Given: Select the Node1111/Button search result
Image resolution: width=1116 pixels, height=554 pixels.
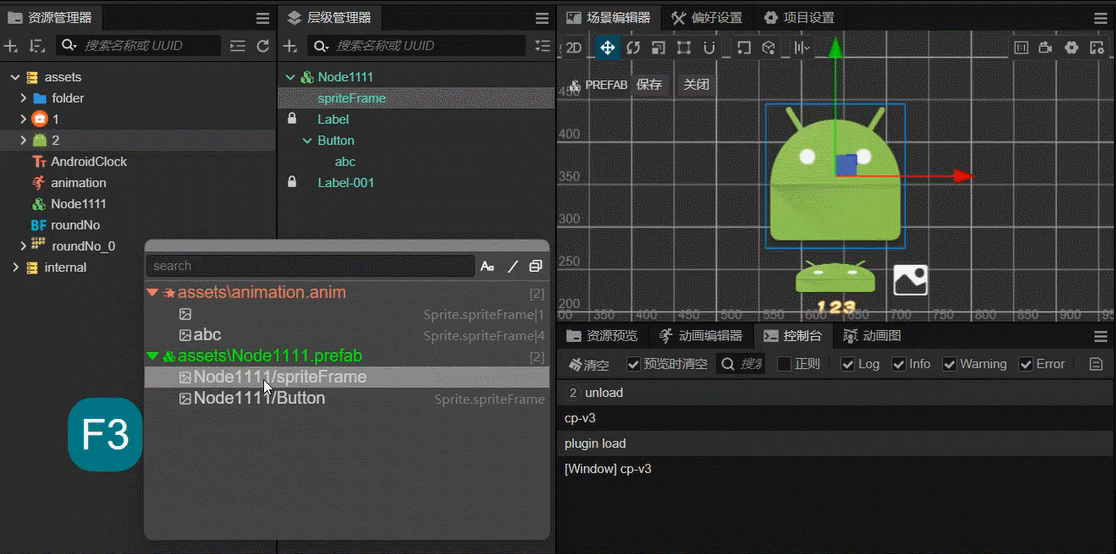Looking at the screenshot, I should click(x=347, y=398).
